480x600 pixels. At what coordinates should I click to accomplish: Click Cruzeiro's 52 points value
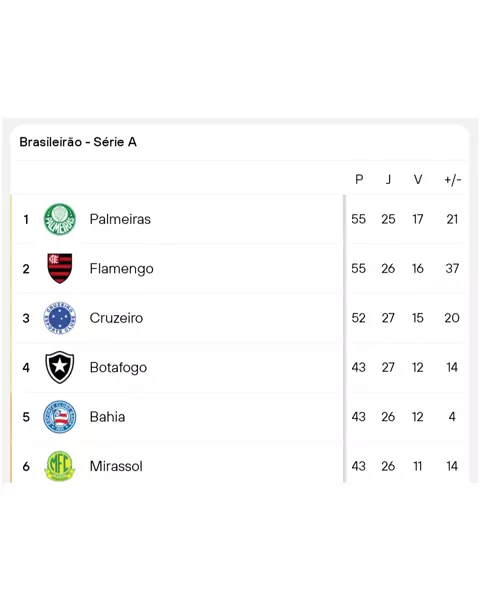(x=359, y=318)
